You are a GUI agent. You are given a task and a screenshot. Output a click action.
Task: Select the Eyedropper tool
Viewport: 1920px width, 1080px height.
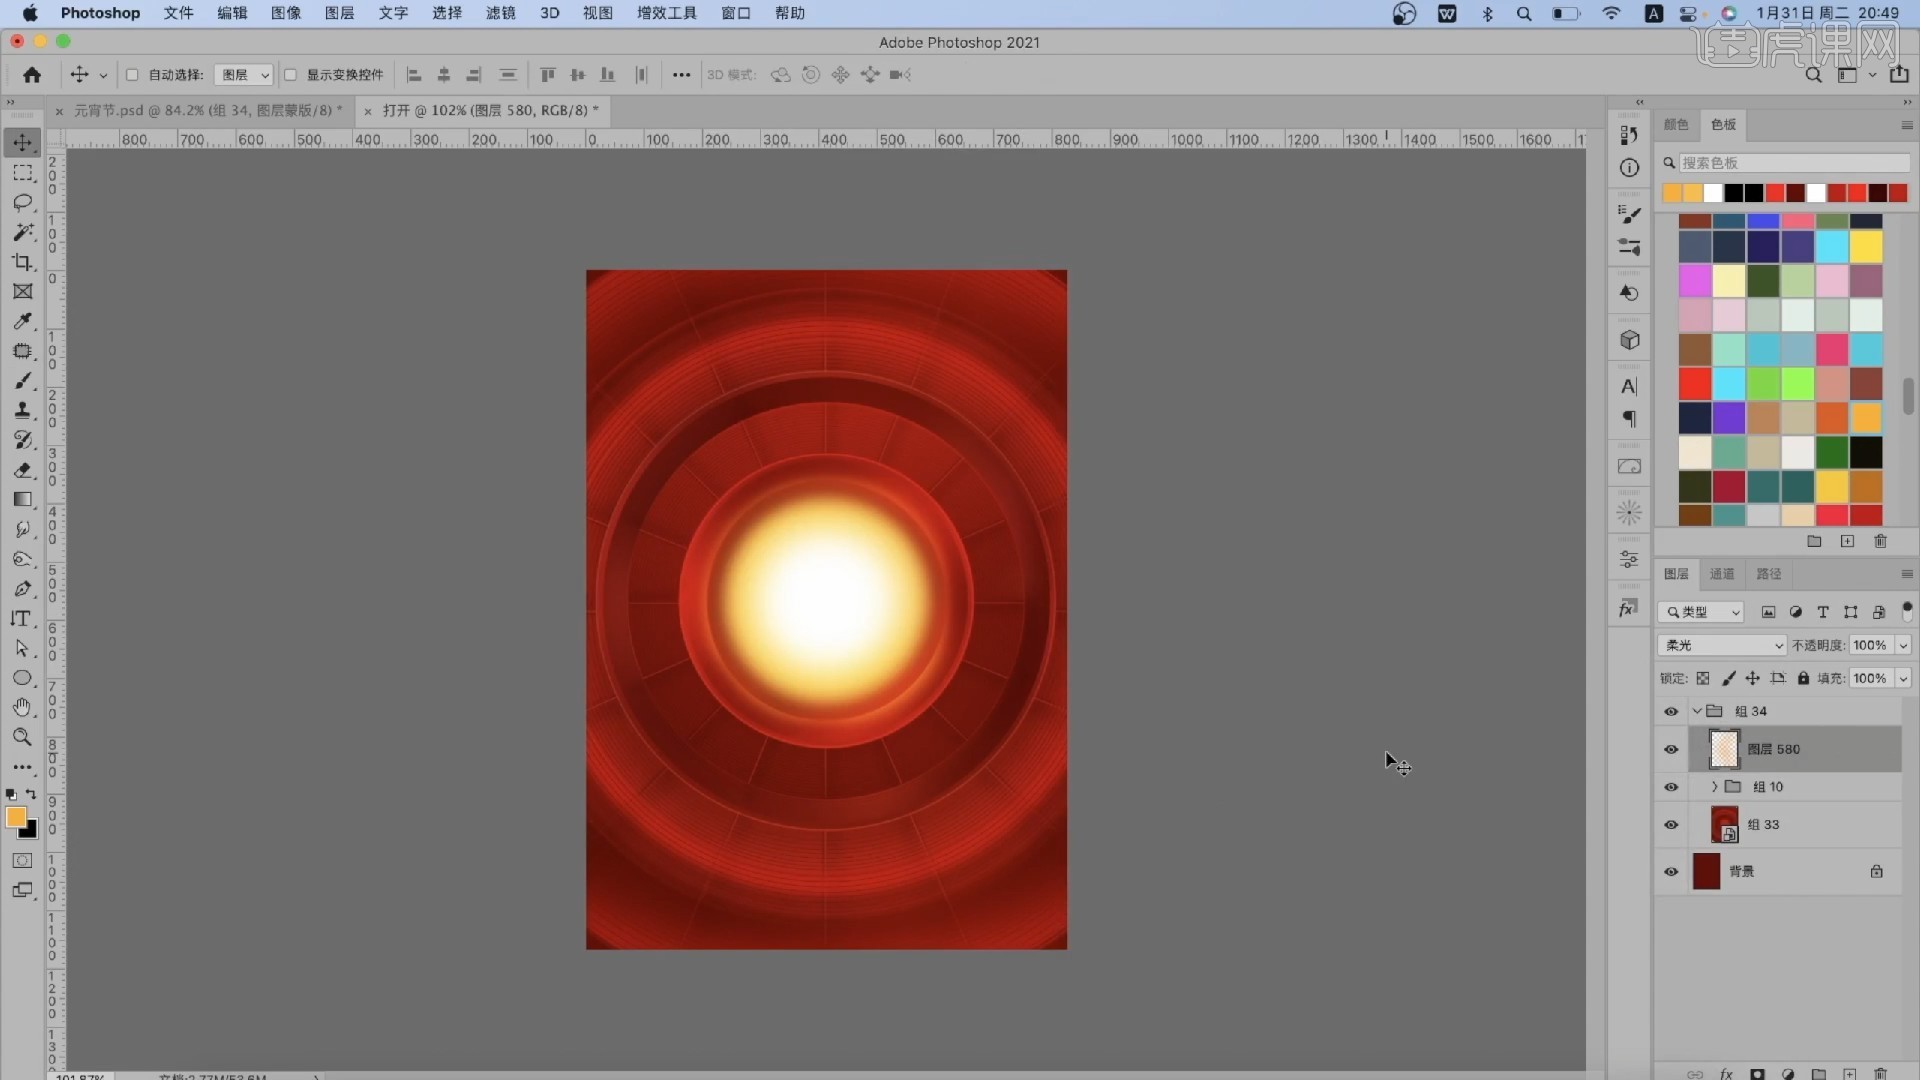tap(22, 321)
